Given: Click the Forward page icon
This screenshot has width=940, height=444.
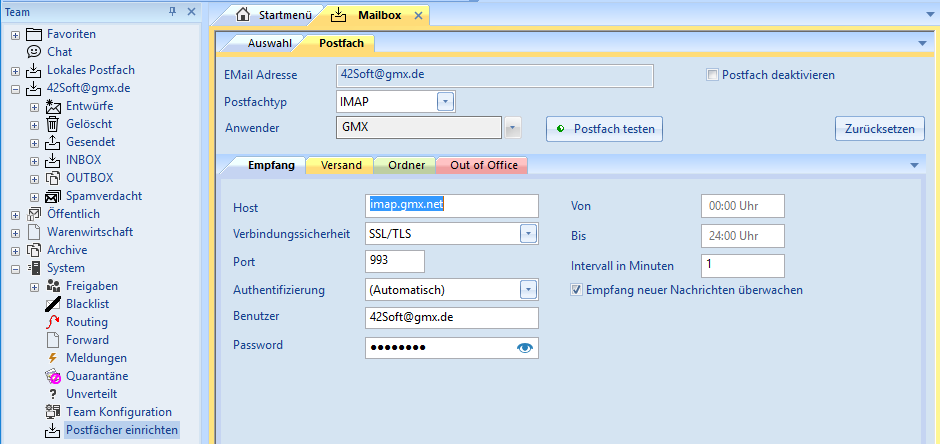Looking at the screenshot, I should click(x=53, y=340).
